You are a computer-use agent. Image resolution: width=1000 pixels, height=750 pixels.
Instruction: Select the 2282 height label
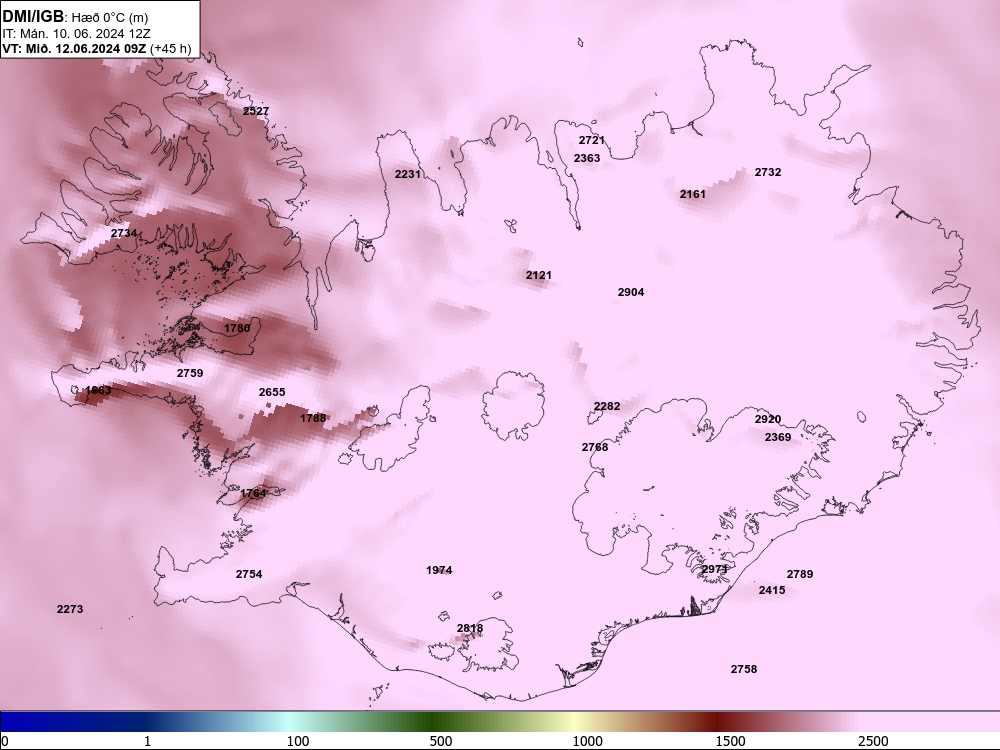[607, 406]
